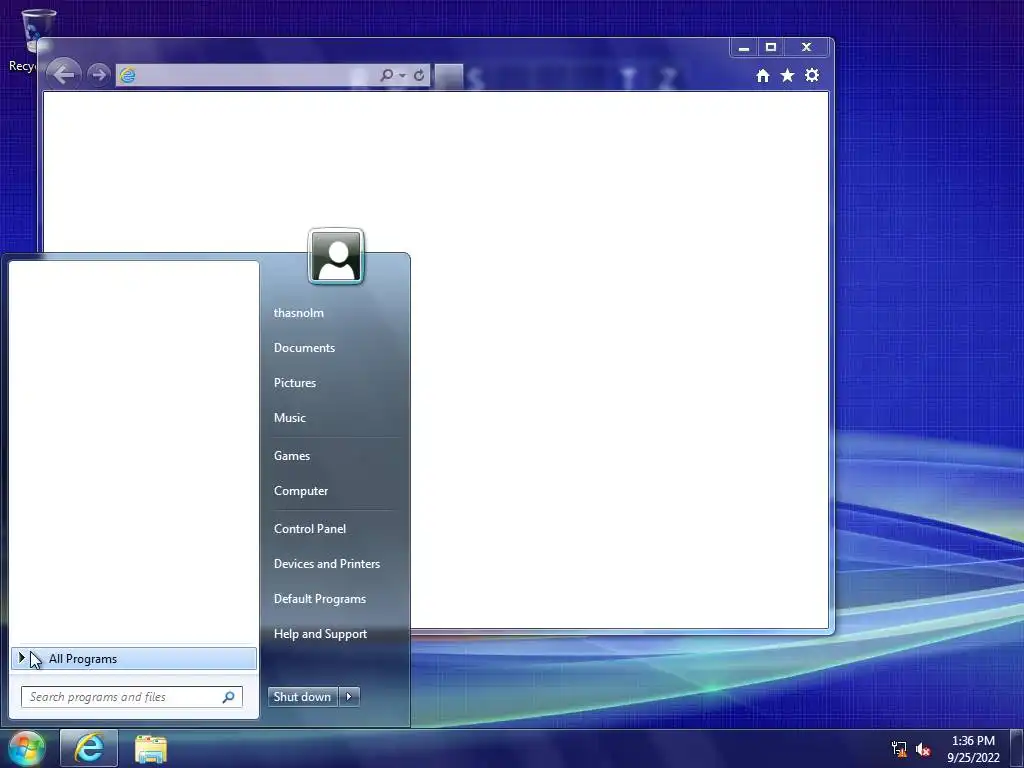This screenshot has width=1024, height=768.
Task: Click the muted volume tray icon
Action: point(923,749)
